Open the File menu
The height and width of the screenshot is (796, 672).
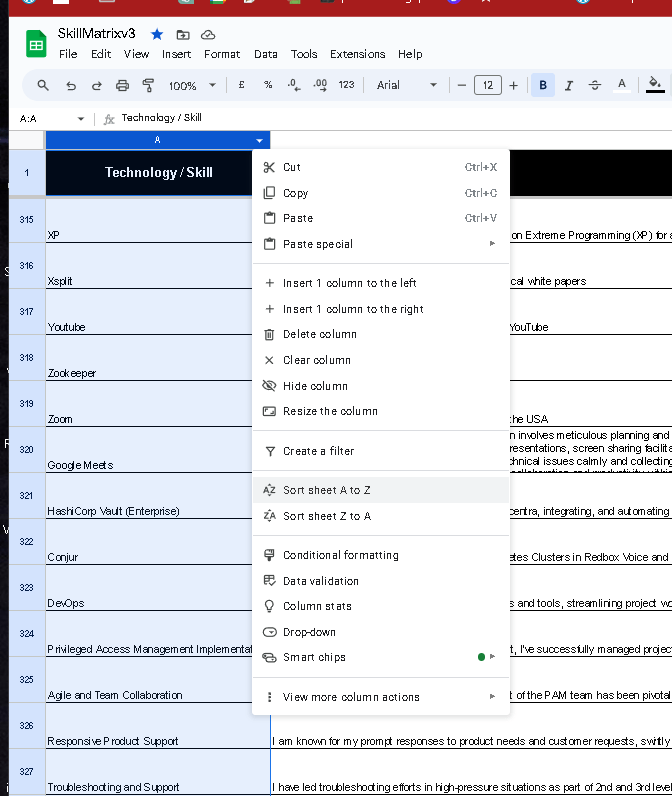[68, 54]
